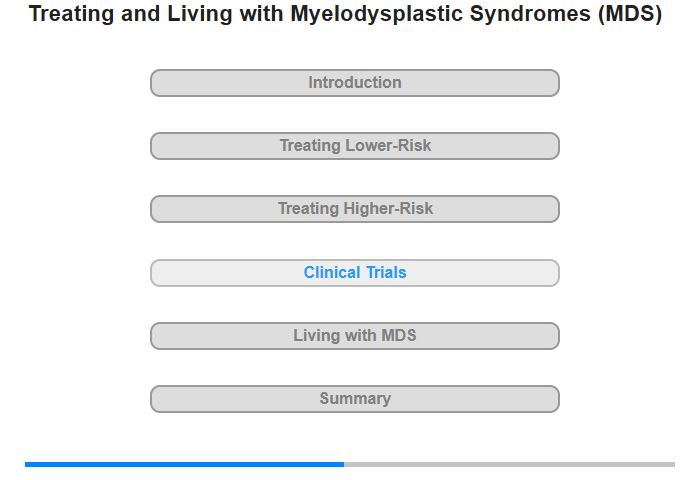Go to the Summary section

click(x=355, y=399)
